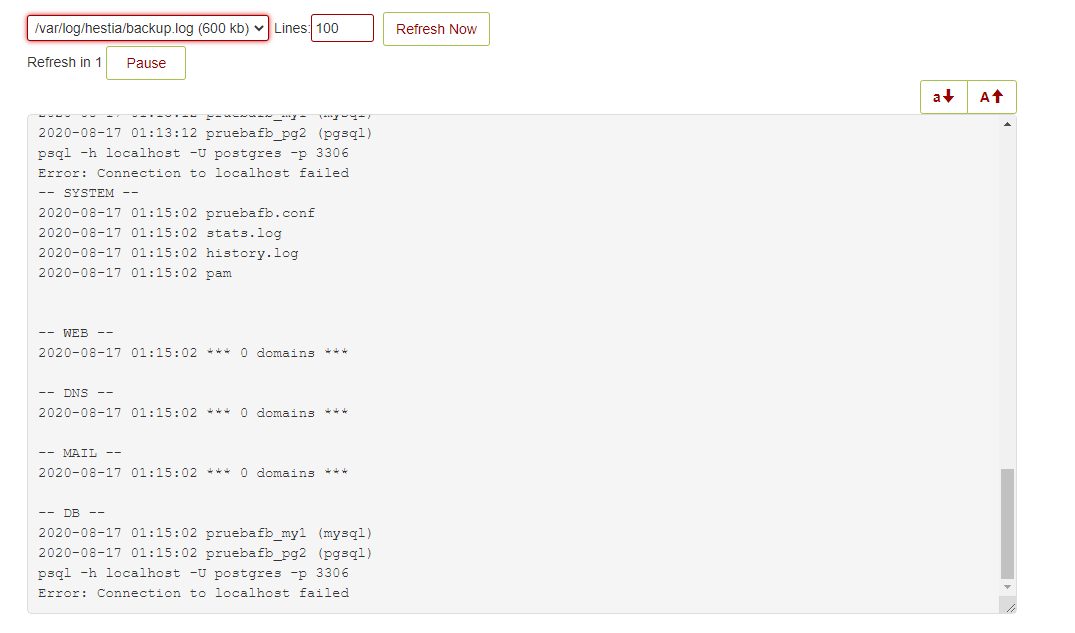Increase log text size with the A↑ icon
This screenshot has width=1075, height=633.
click(x=991, y=97)
